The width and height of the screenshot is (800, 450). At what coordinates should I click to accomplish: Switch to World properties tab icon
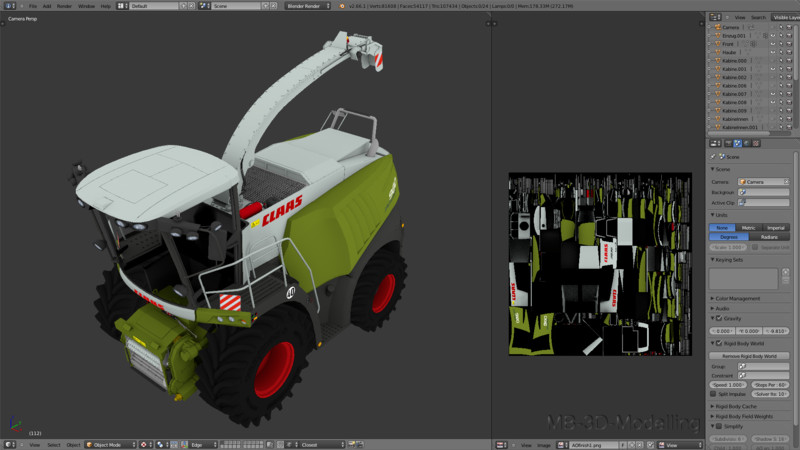click(x=747, y=143)
